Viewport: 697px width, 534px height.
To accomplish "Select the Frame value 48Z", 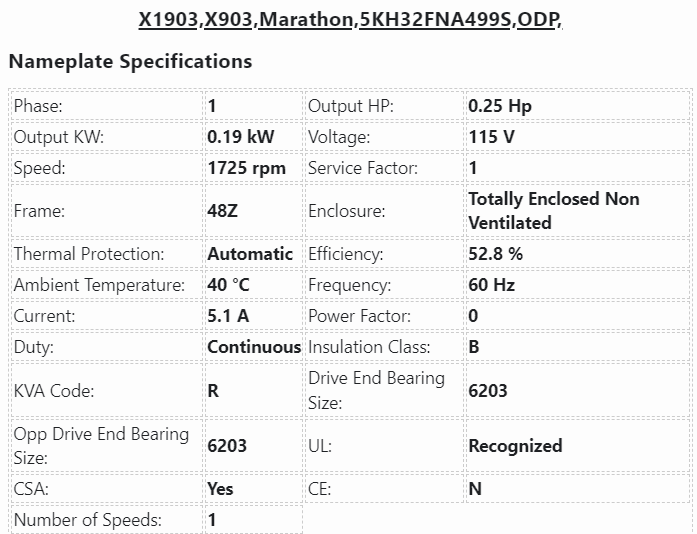I will click(224, 211).
